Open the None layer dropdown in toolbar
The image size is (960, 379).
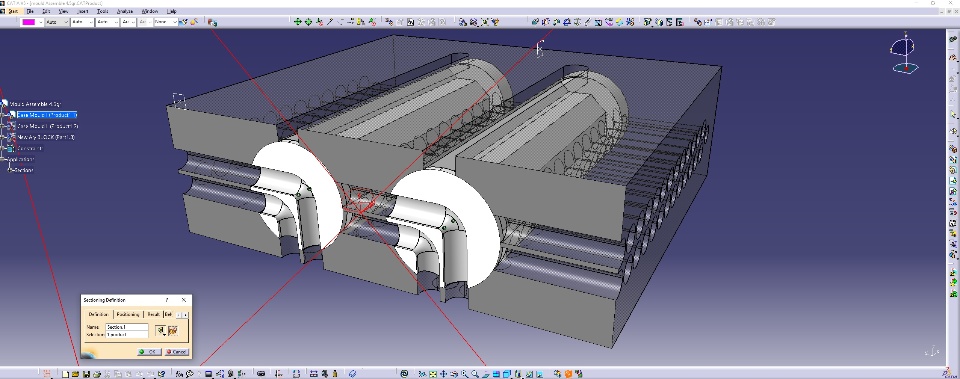[x=166, y=21]
